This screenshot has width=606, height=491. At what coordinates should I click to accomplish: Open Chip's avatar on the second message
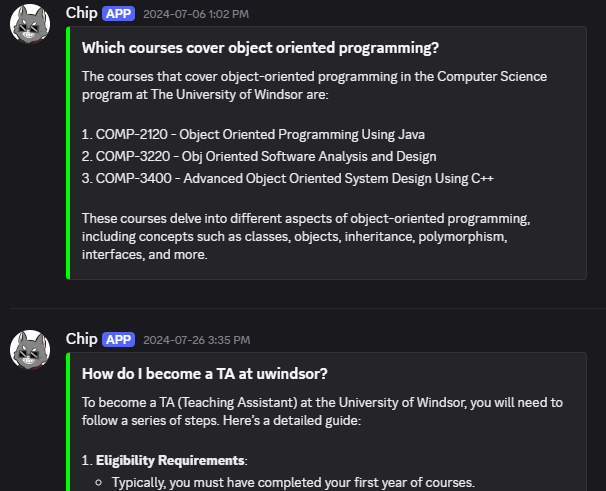click(30, 349)
